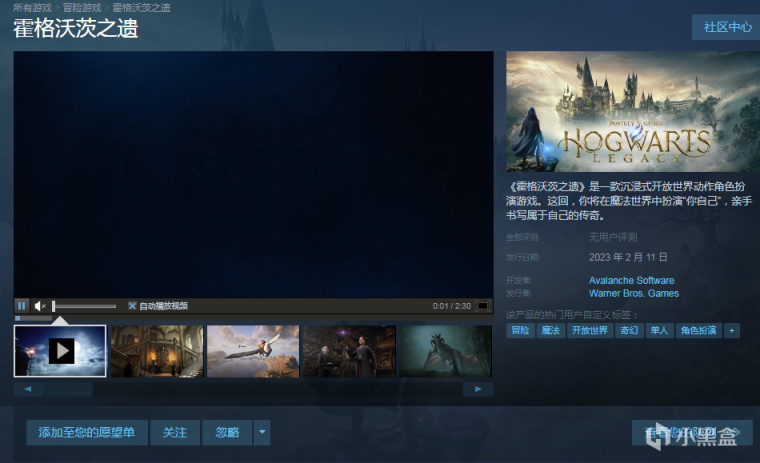Open Warner Bros. Games publisher link
This screenshot has height=463, width=760.
[634, 293]
